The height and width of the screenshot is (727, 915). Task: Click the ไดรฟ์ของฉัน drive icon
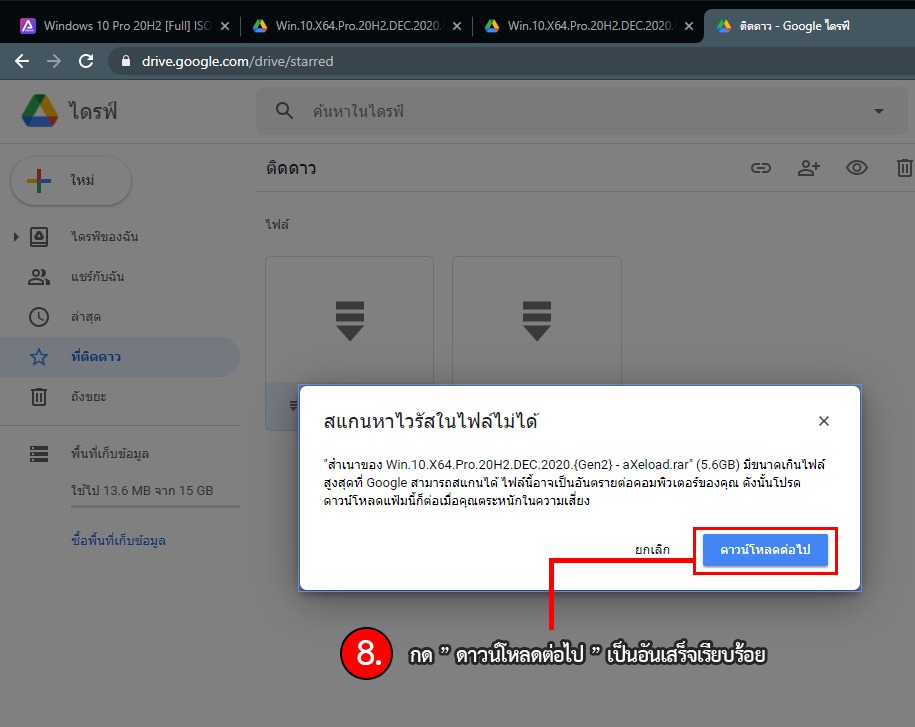pos(39,237)
